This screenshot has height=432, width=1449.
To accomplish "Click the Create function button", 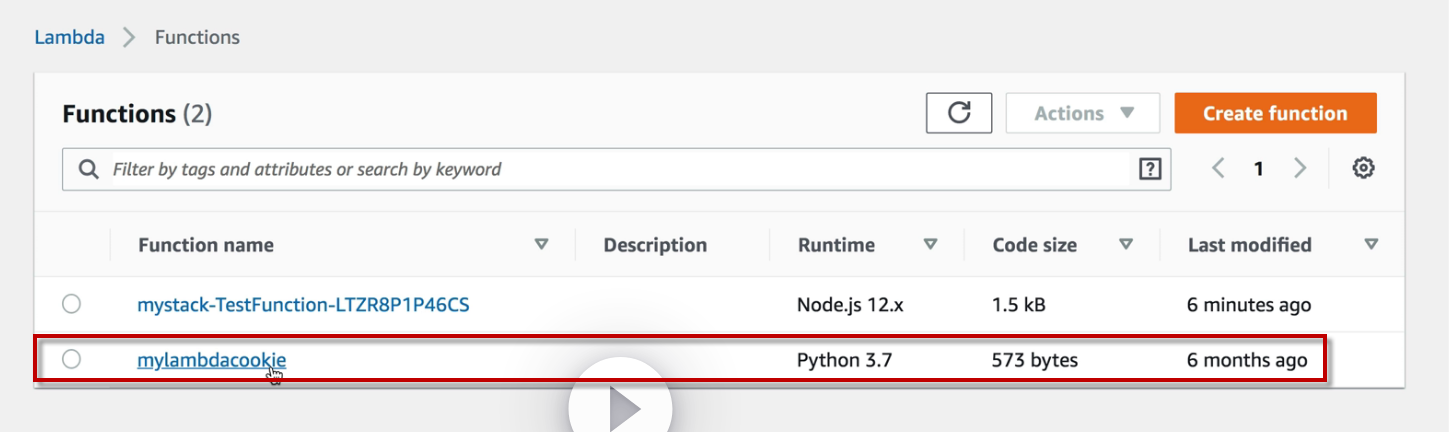I will coord(1275,113).
